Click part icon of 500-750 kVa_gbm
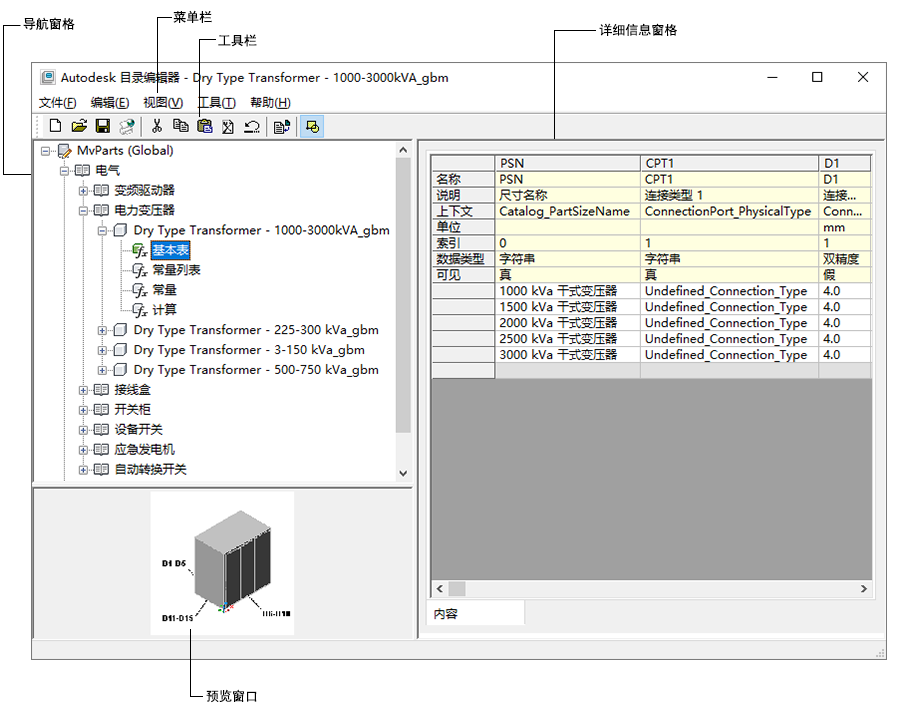This screenshot has height=717, width=919. pyautogui.click(x=120, y=370)
